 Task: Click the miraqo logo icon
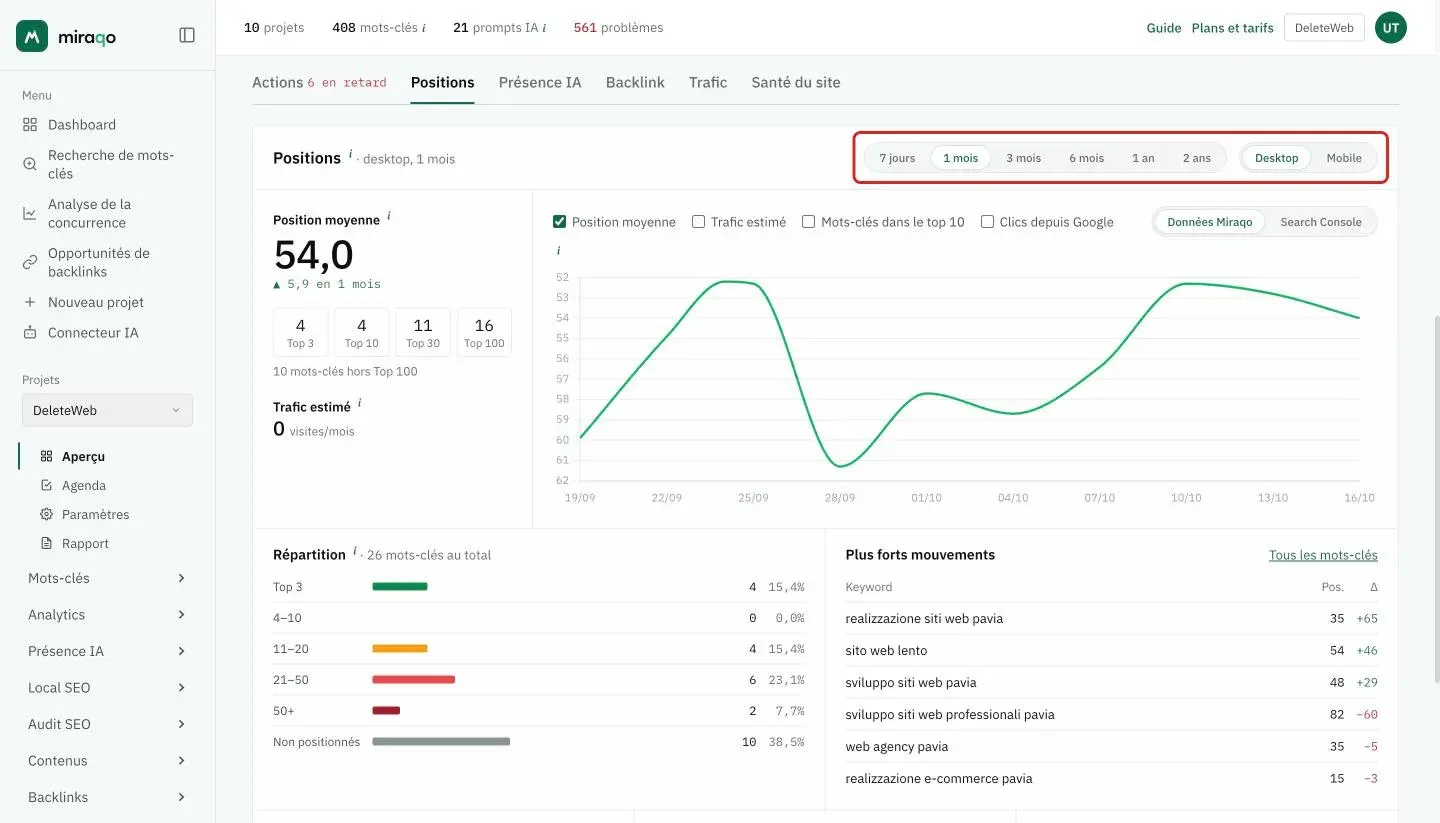click(32, 36)
